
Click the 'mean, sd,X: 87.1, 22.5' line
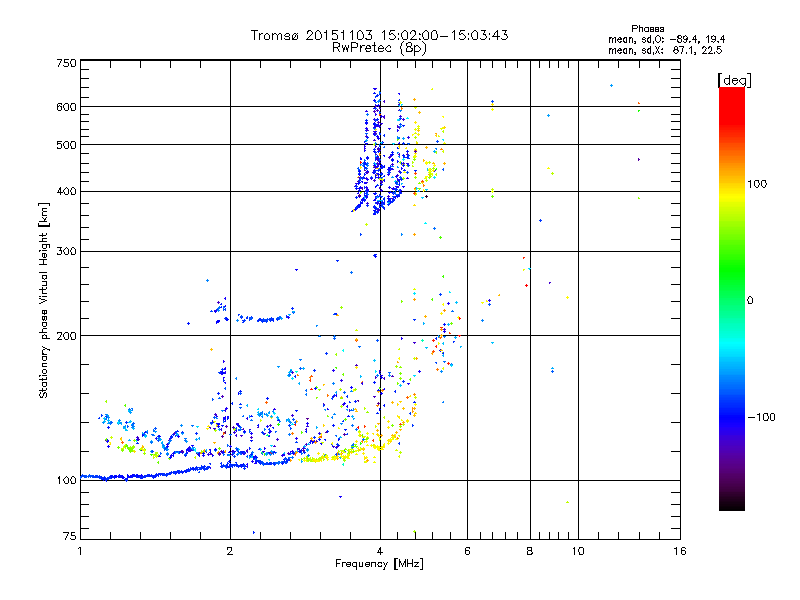coord(665,50)
